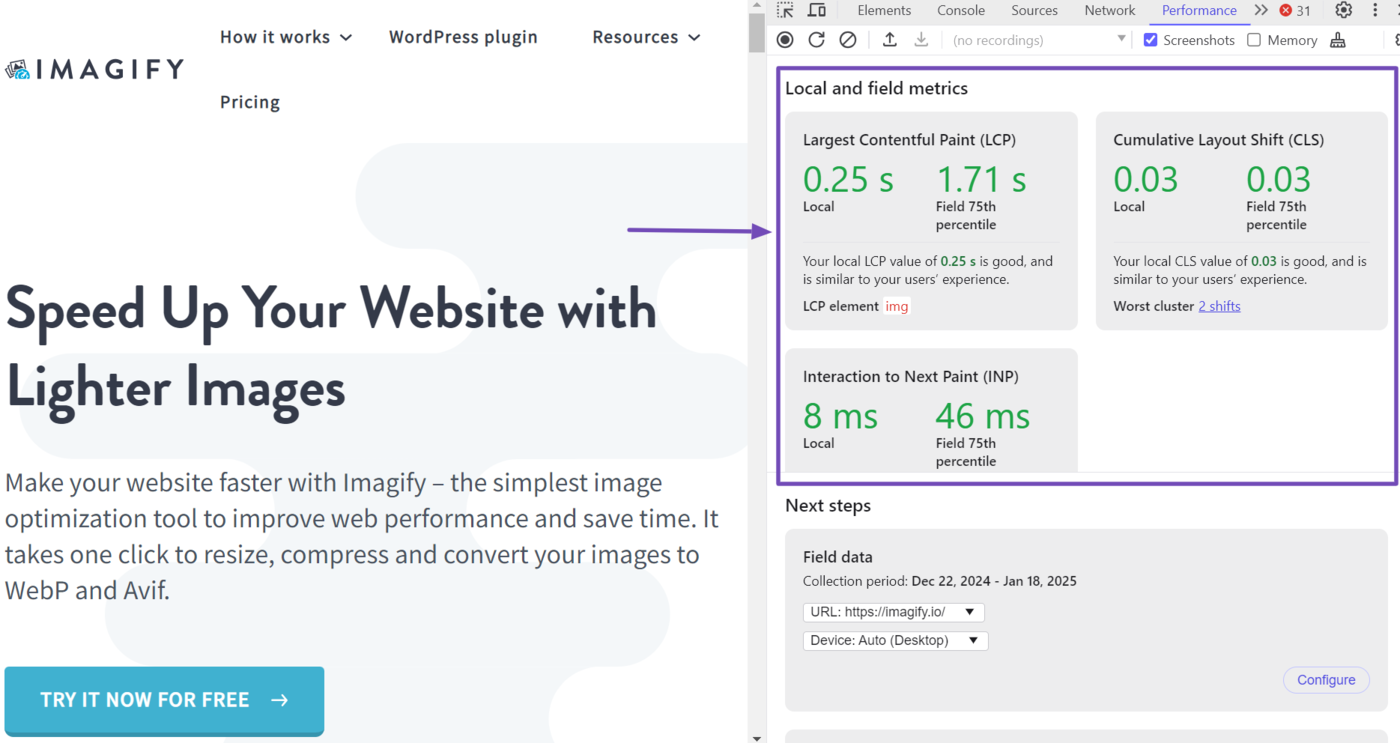Start profiling with the Record icon
Screen dimensions: 1400x743
(785, 40)
